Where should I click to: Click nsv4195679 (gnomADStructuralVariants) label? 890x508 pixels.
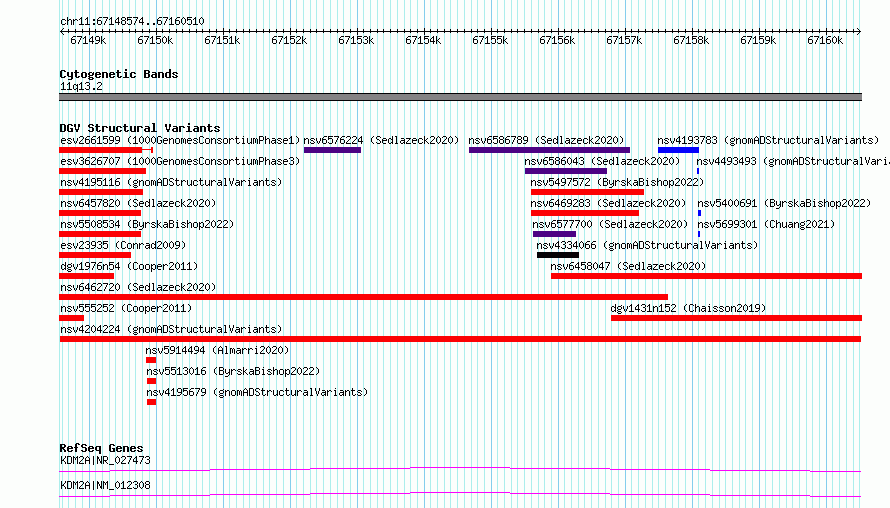pos(257,392)
